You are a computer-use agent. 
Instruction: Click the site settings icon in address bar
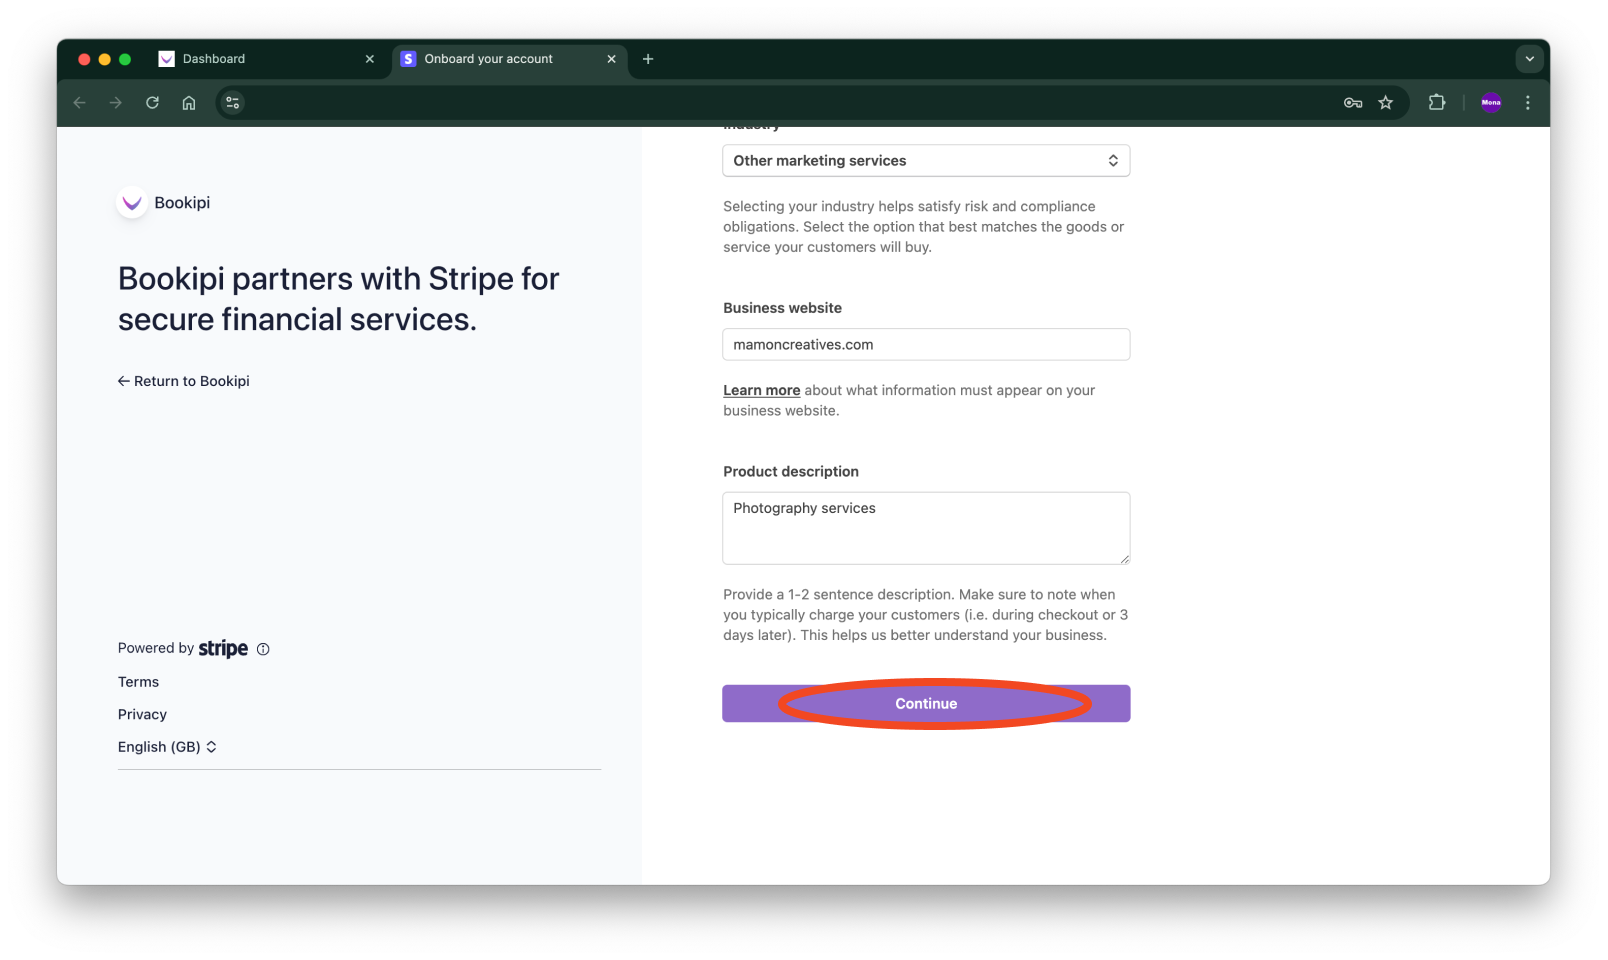click(232, 102)
